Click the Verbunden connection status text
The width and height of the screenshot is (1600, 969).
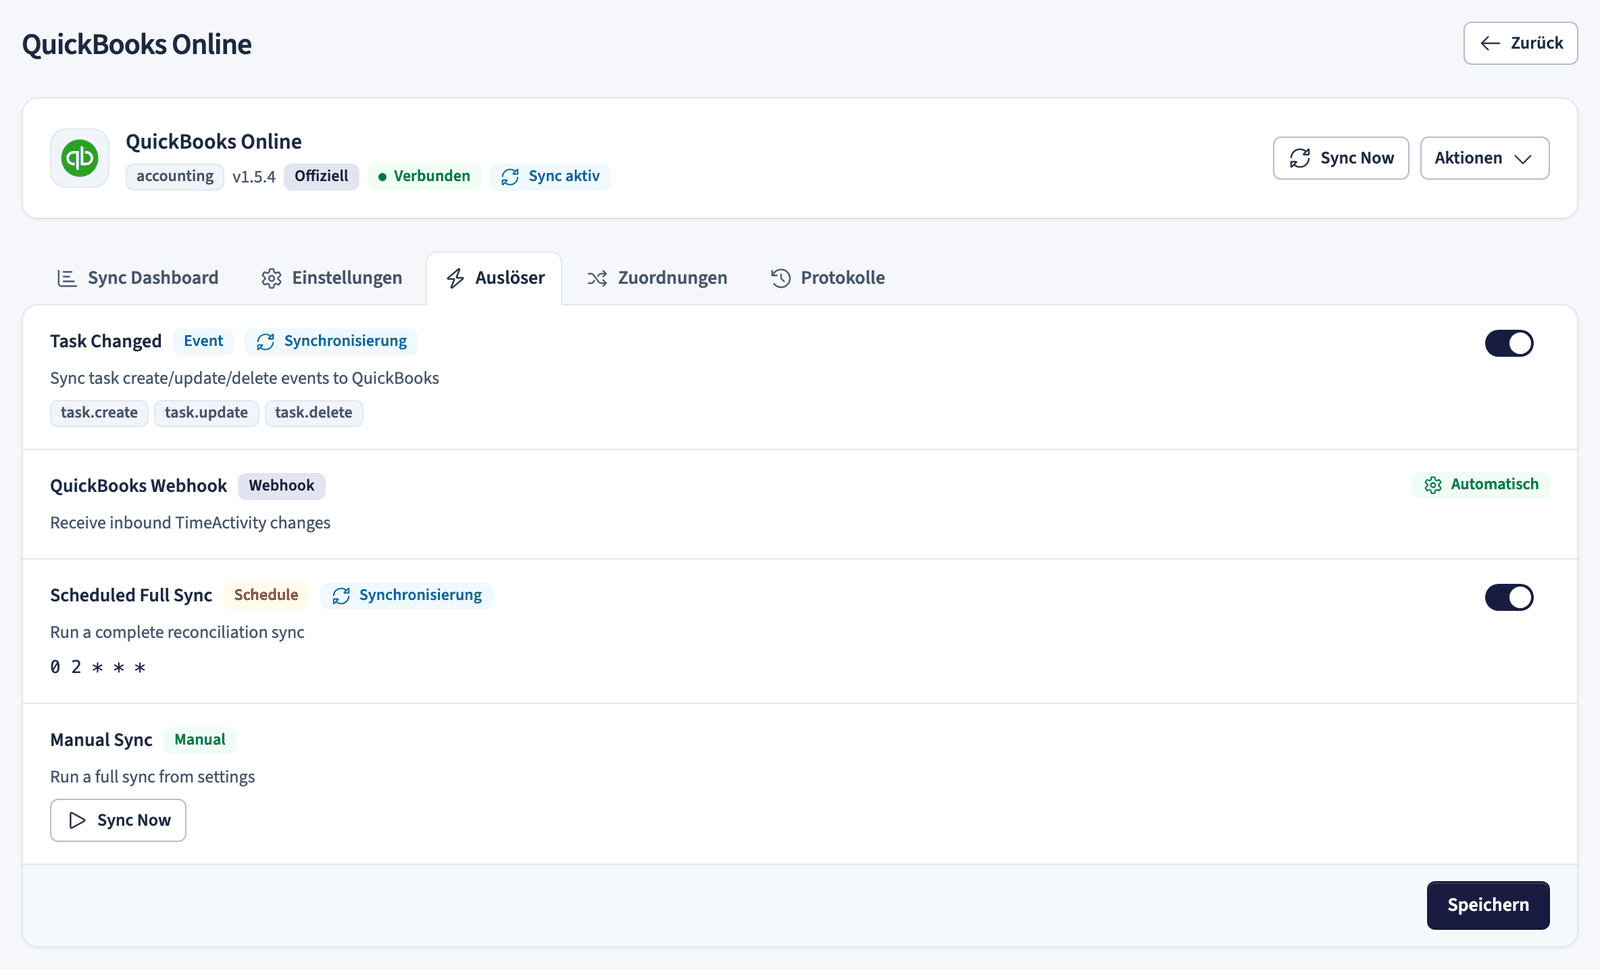click(432, 177)
